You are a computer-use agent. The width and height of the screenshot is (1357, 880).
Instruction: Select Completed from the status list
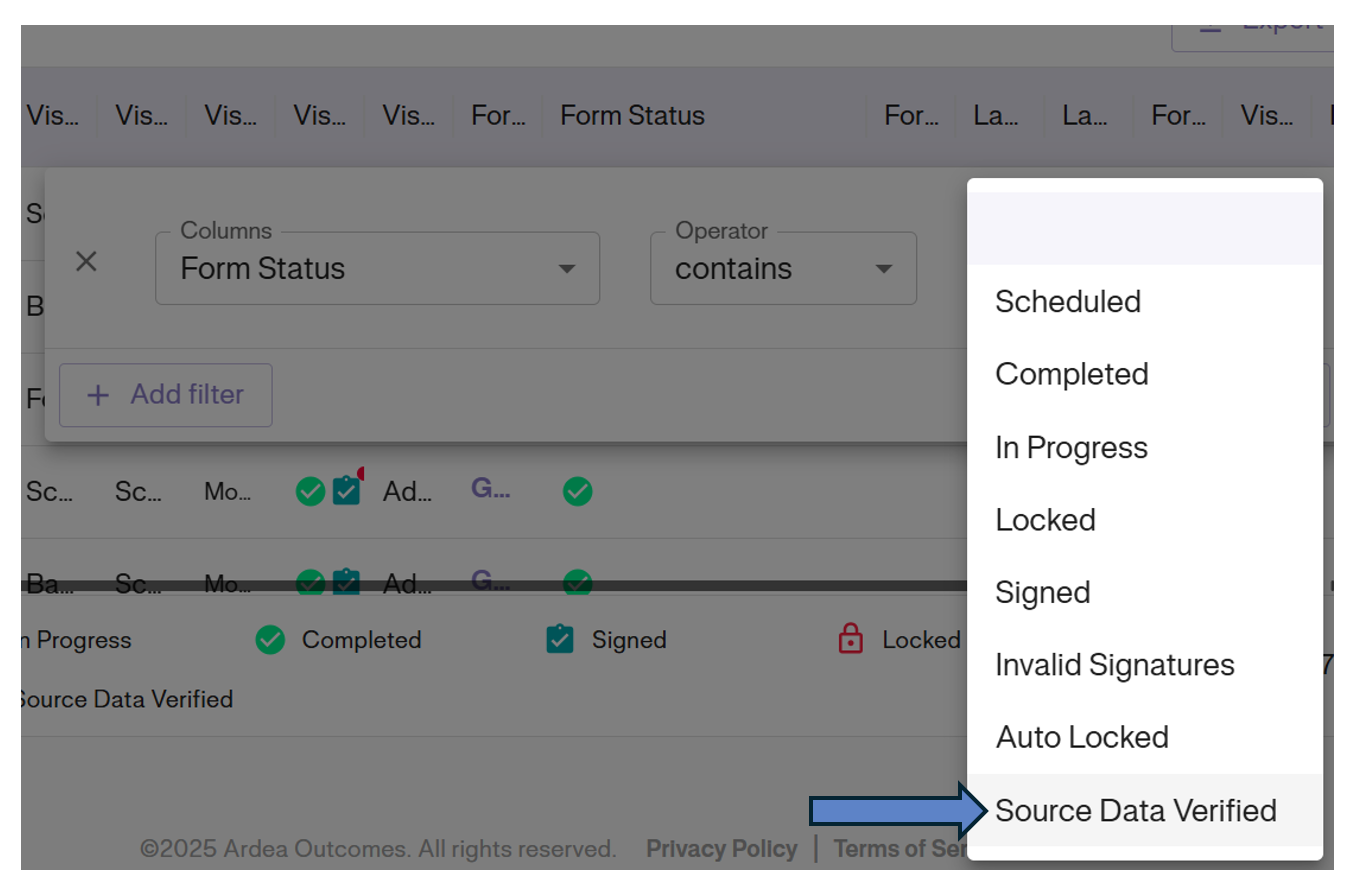click(1072, 374)
